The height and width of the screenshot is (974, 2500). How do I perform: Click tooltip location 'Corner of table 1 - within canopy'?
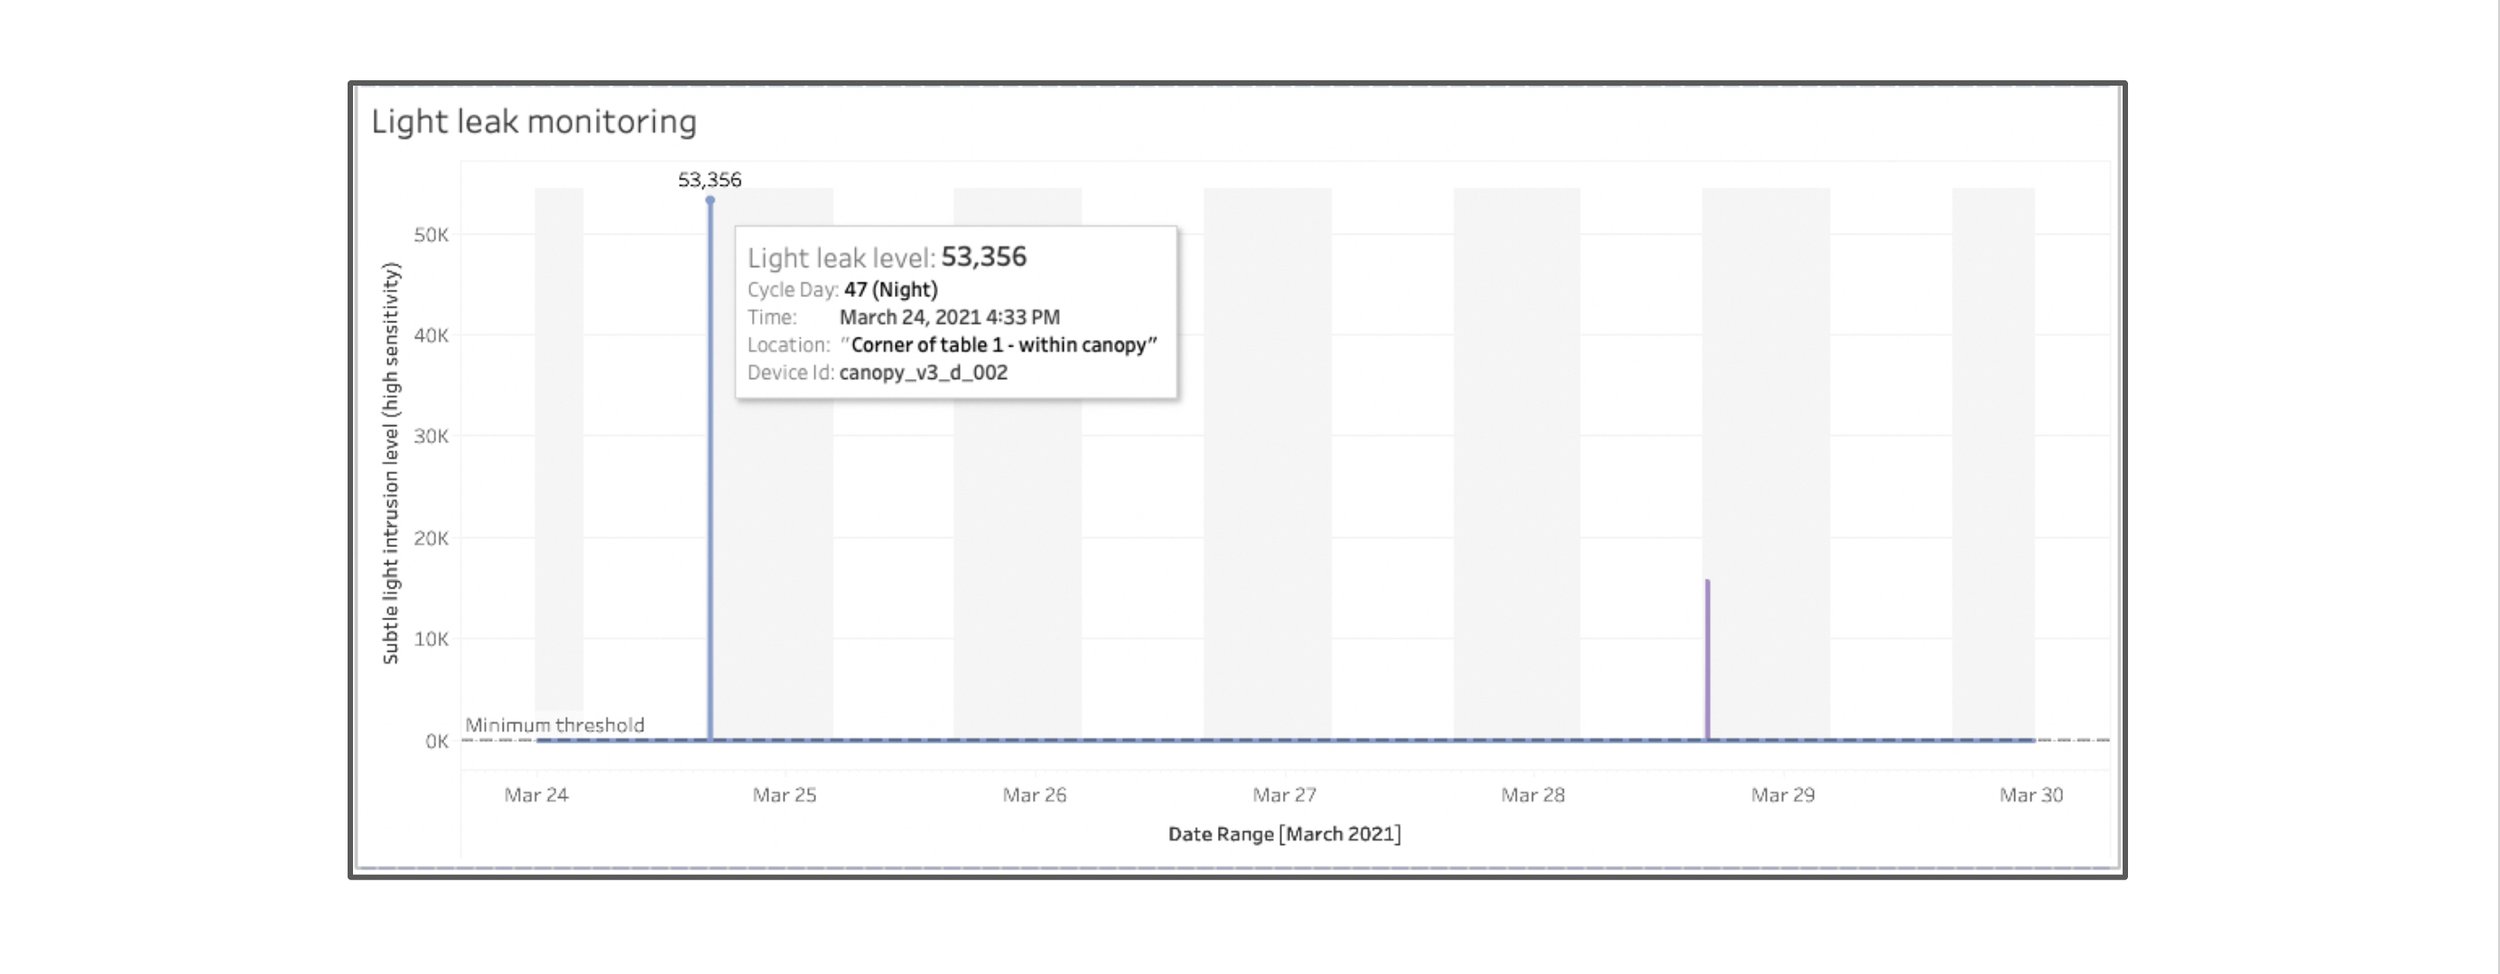pos(999,345)
